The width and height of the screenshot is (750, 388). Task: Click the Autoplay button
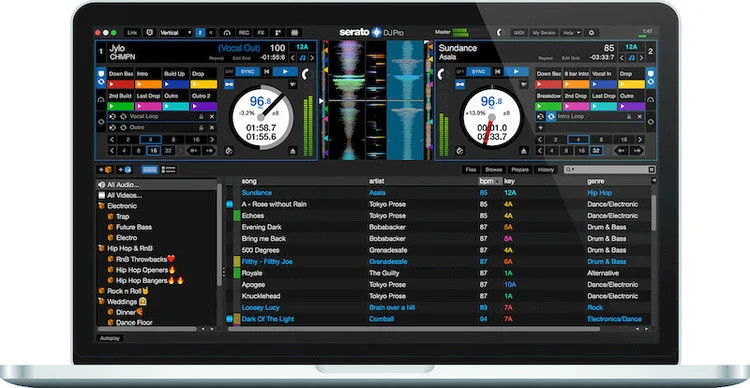point(110,338)
